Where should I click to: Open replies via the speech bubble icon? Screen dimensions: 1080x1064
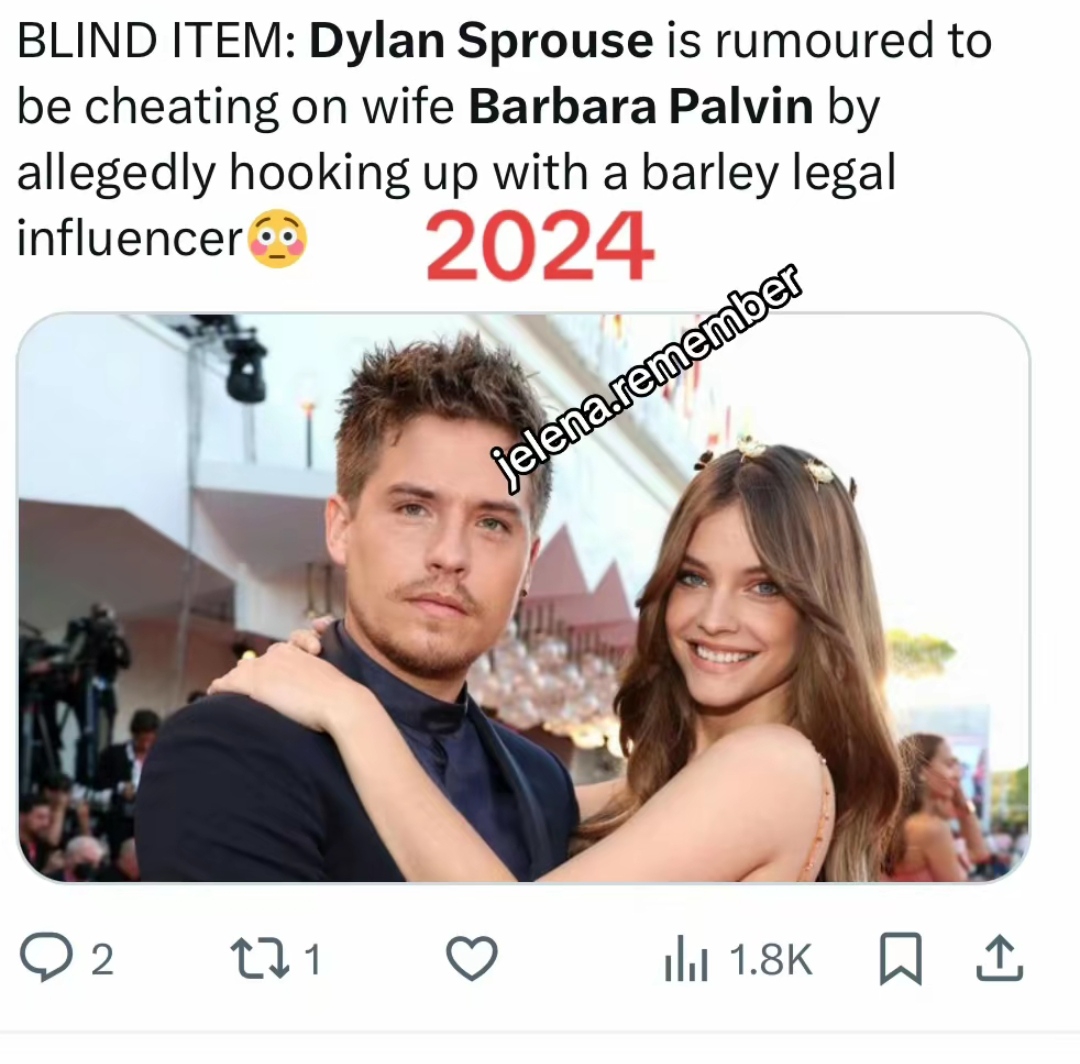(46, 957)
